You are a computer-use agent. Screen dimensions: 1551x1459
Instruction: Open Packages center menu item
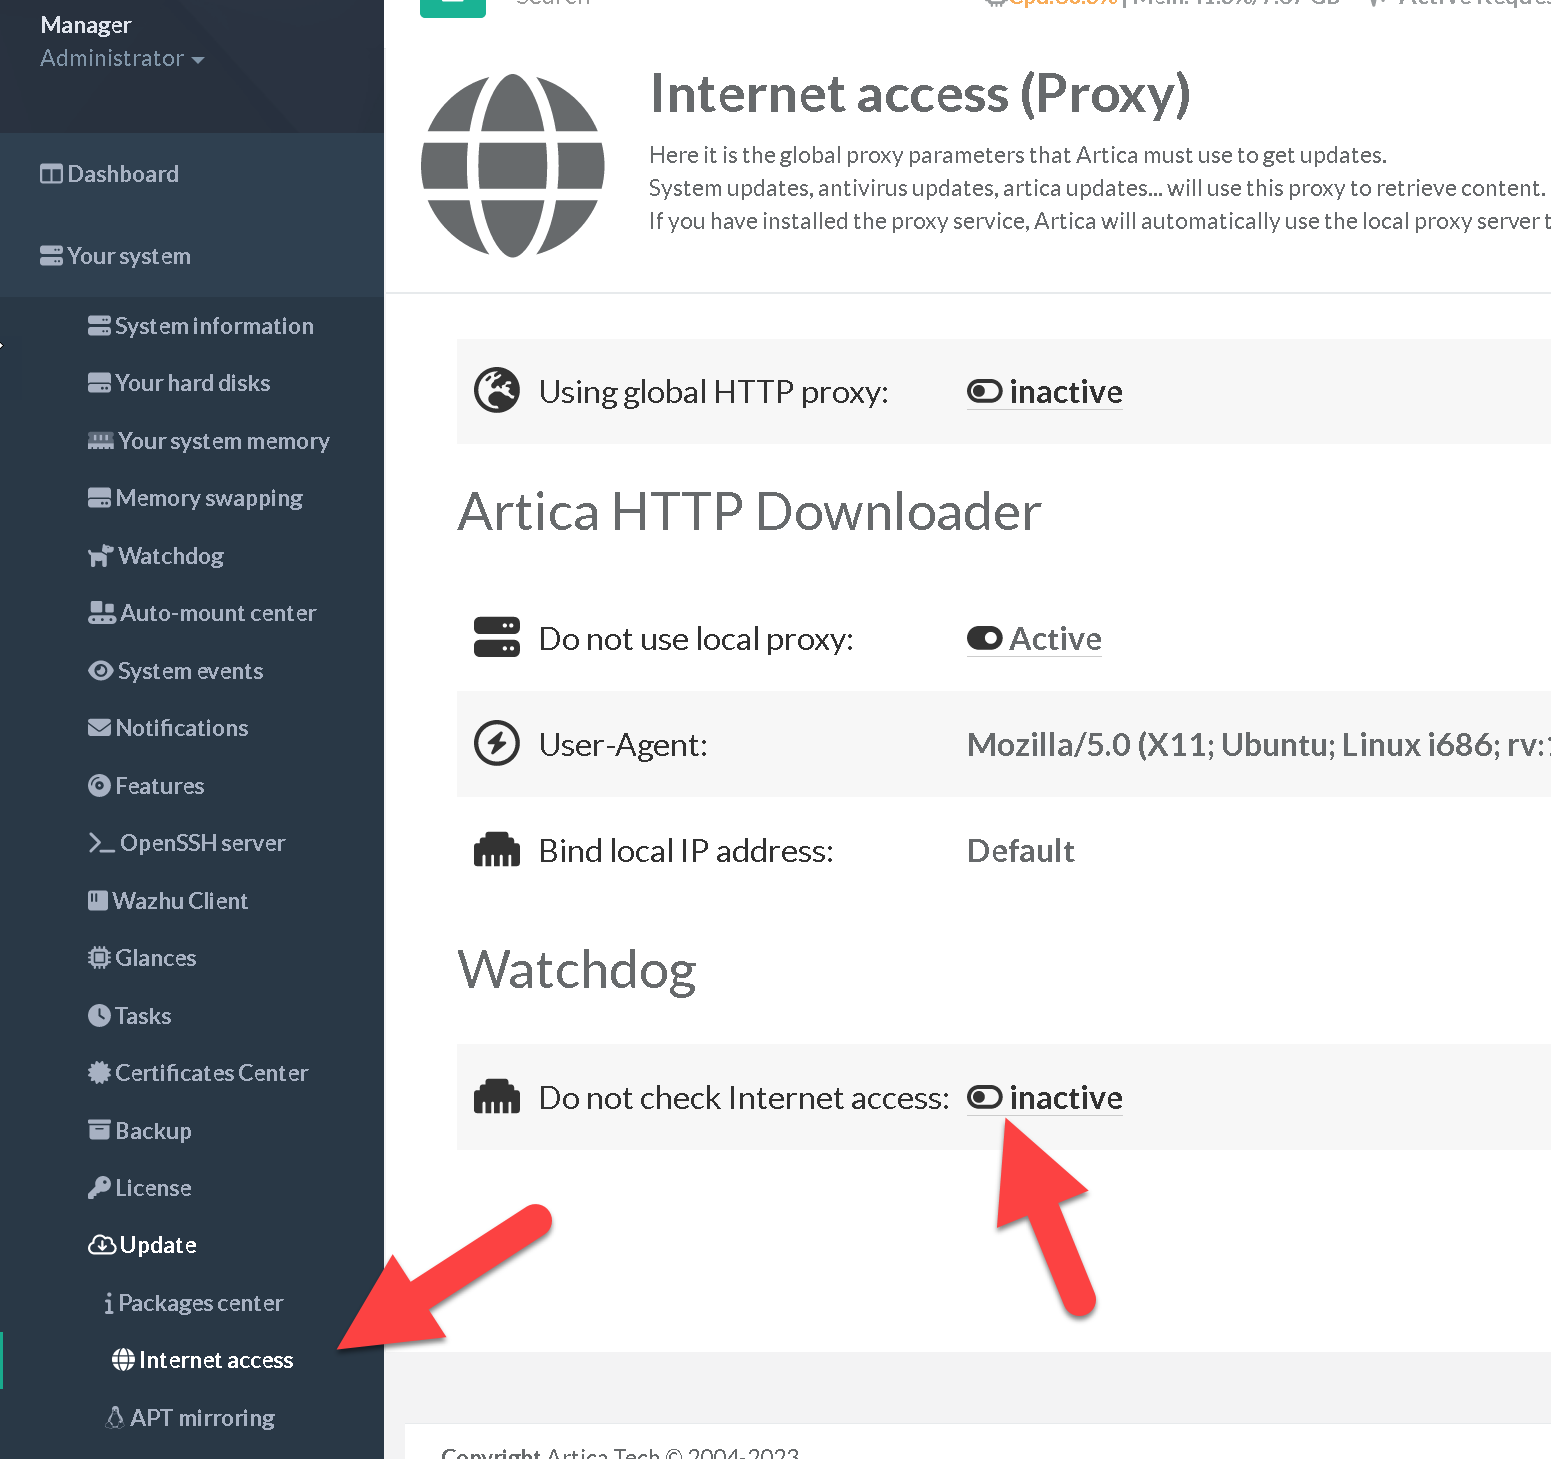click(200, 1303)
